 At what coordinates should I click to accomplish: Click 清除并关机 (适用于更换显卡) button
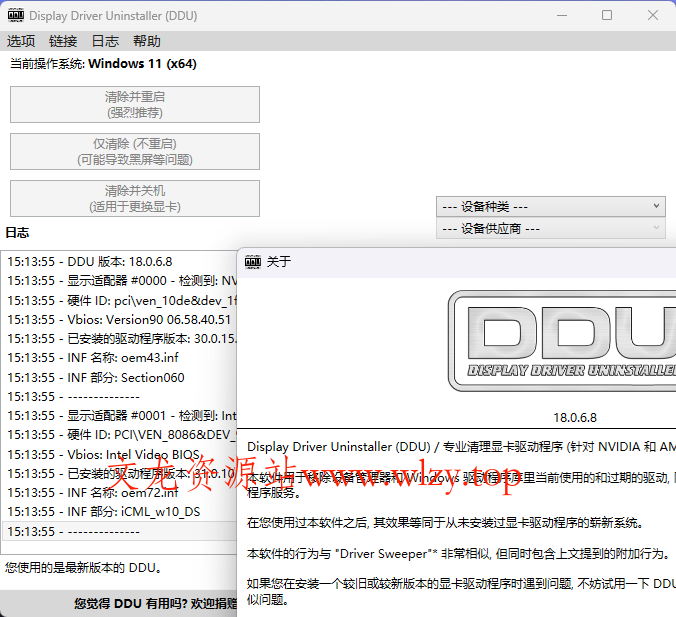[x=135, y=198]
